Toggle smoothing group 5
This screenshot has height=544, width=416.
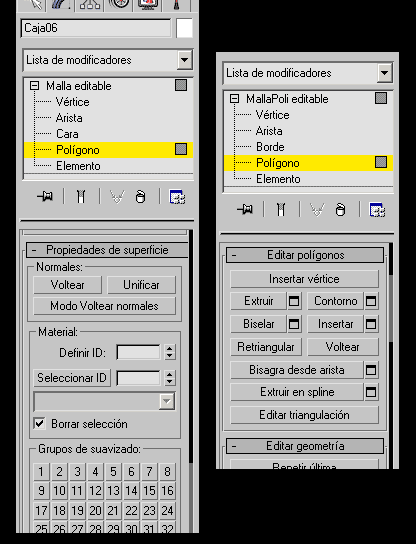click(x=113, y=472)
